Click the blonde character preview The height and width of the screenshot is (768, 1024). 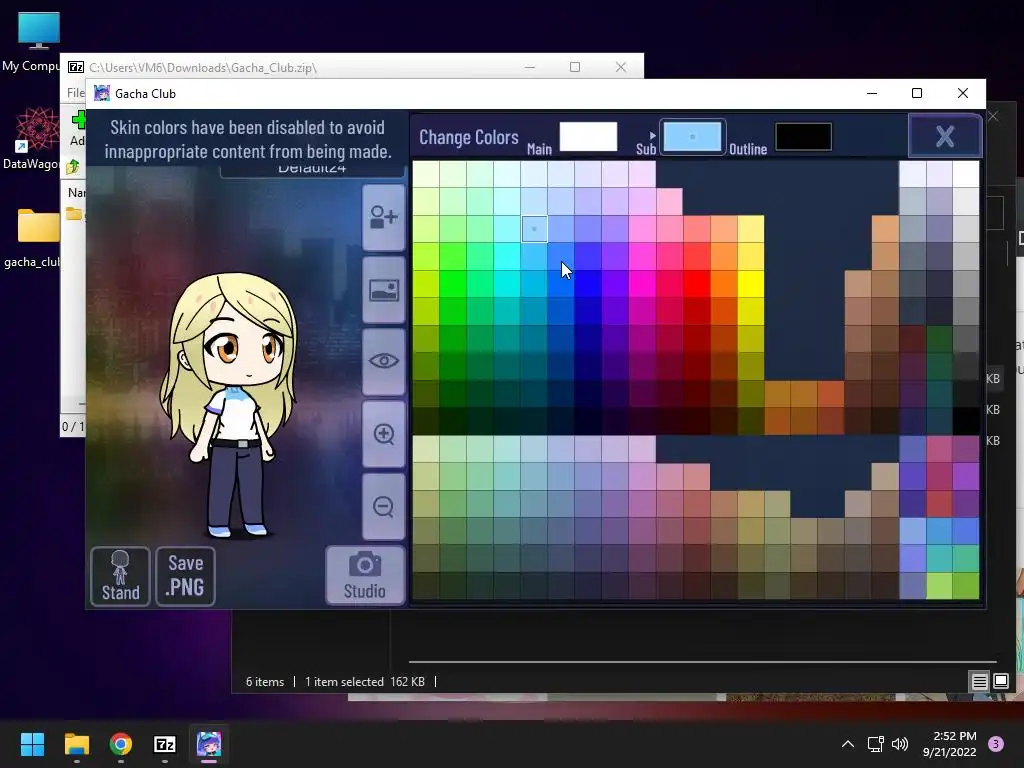pyautogui.click(x=229, y=405)
